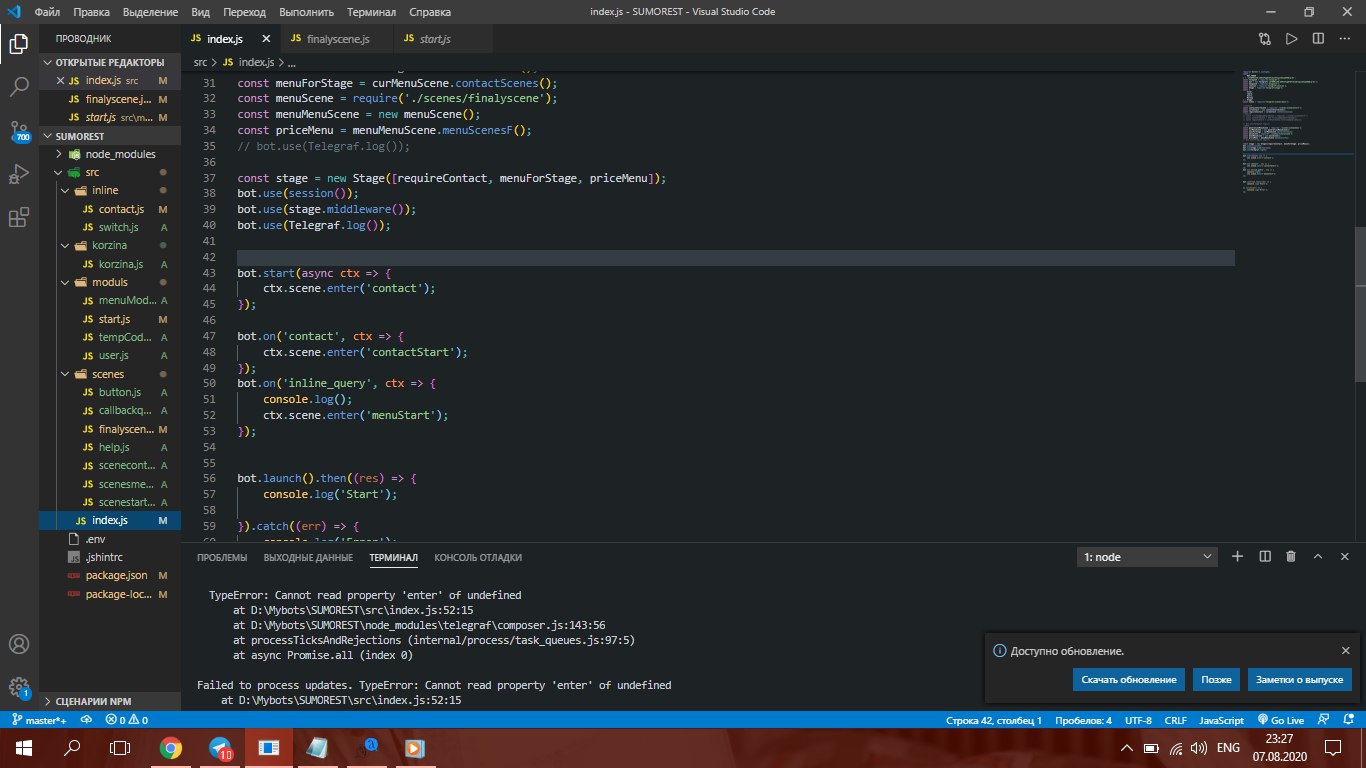Switch to the finalyscene.js tab
1366x768 pixels.
coord(337,39)
